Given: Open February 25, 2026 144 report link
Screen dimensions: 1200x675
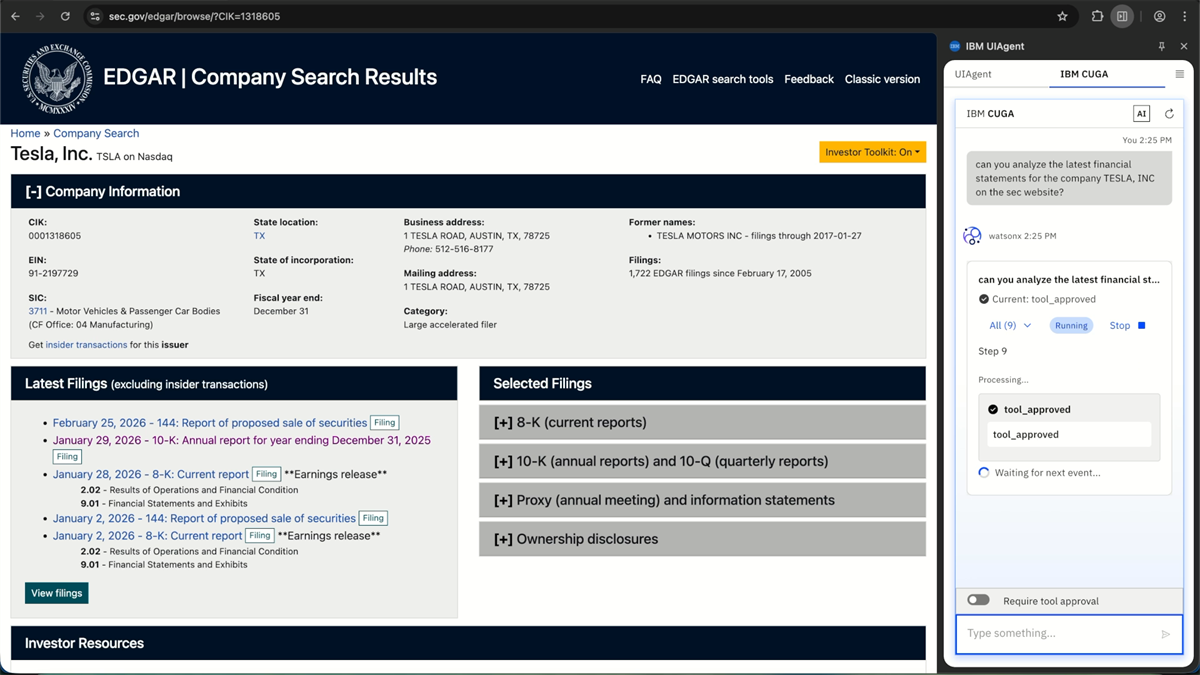Looking at the screenshot, I should click(x=210, y=423).
